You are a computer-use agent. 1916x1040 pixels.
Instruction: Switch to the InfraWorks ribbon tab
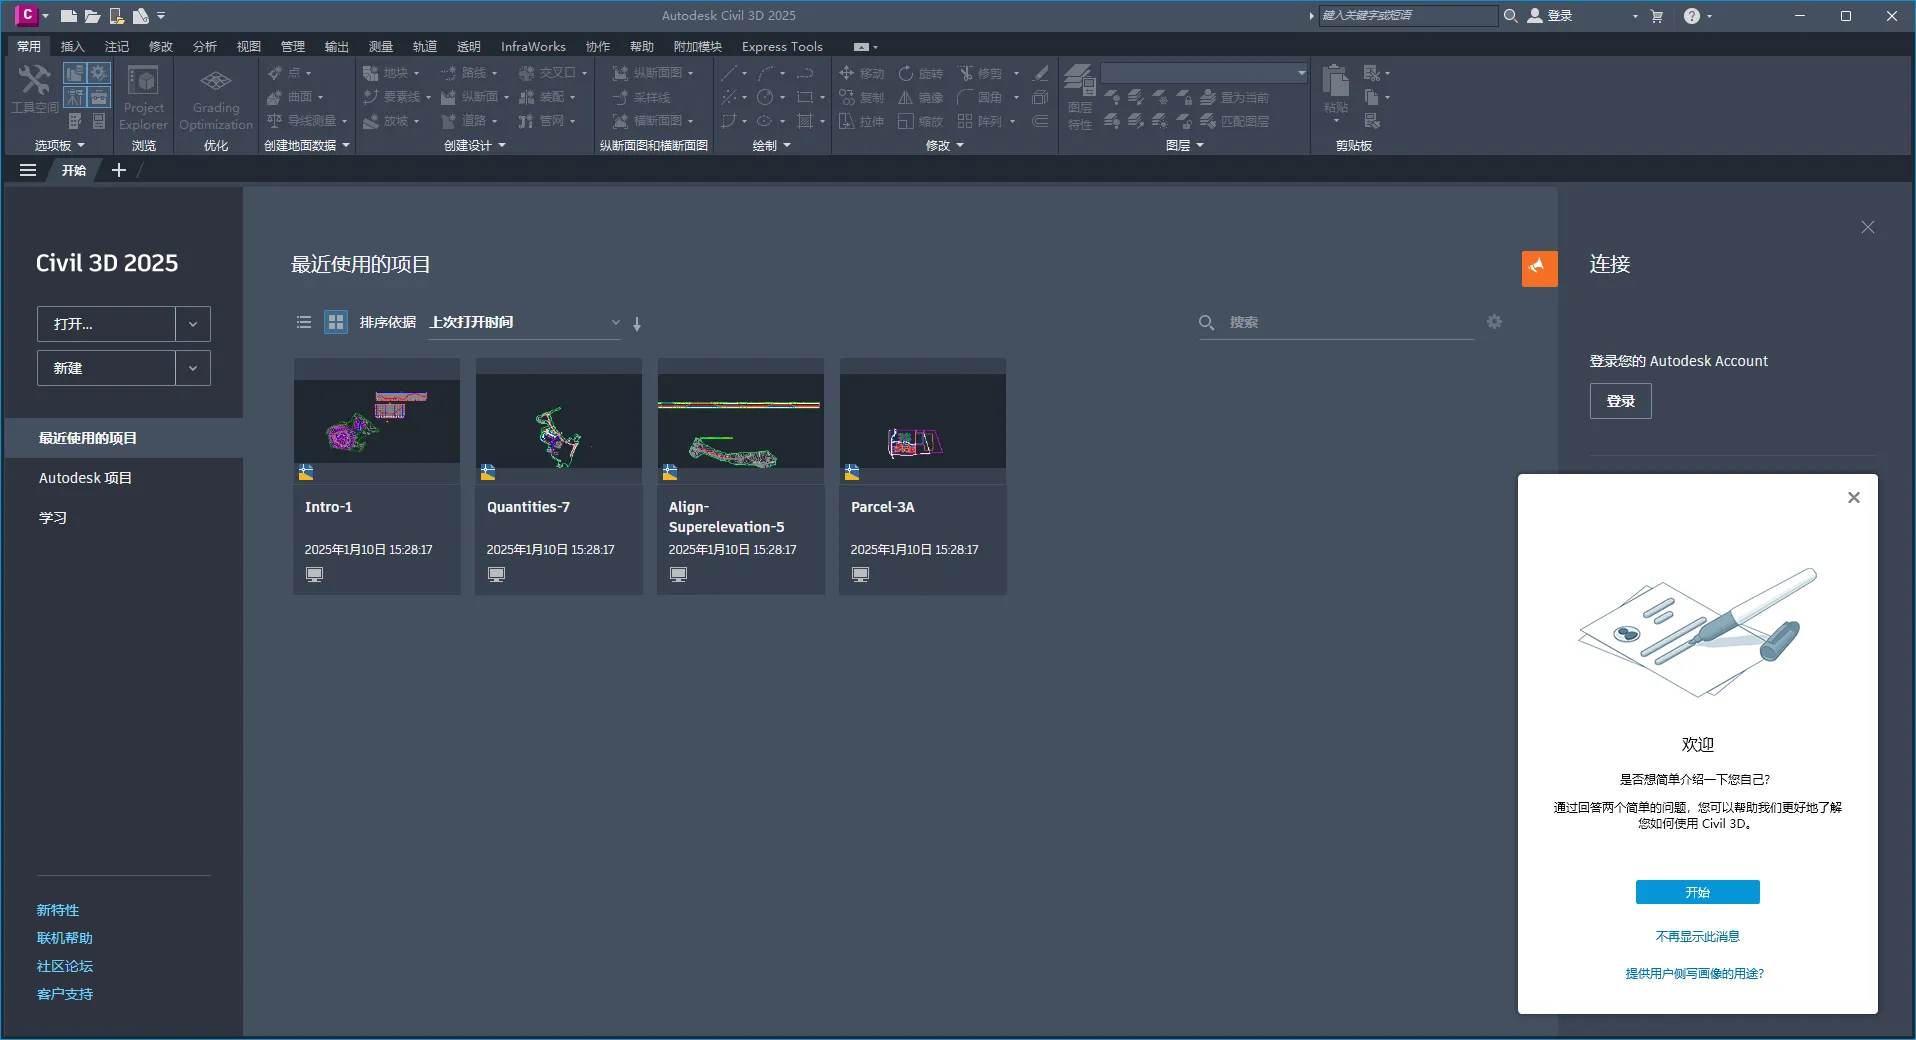[533, 46]
